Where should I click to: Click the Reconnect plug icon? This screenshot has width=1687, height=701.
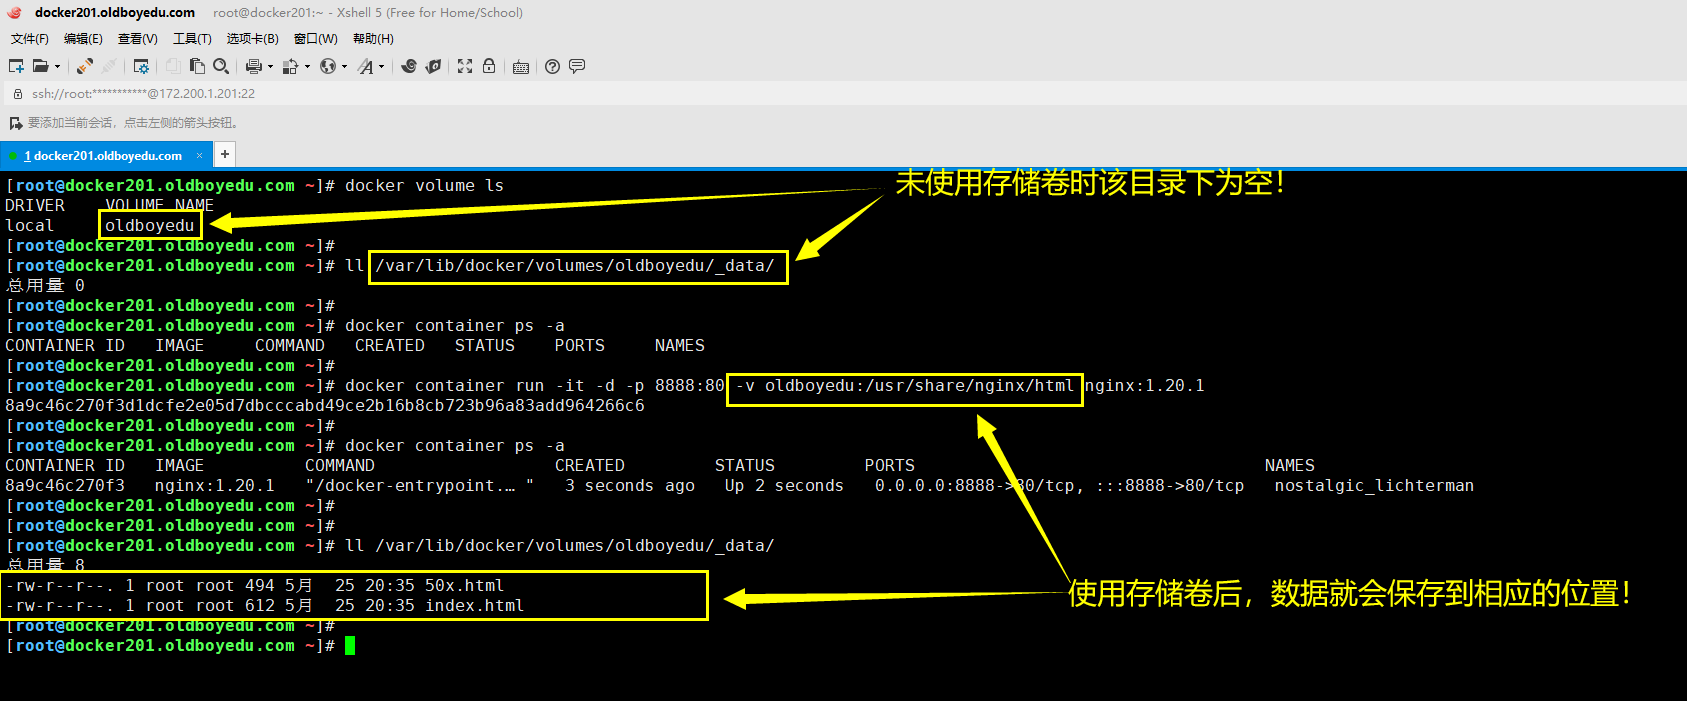pyautogui.click(x=85, y=66)
